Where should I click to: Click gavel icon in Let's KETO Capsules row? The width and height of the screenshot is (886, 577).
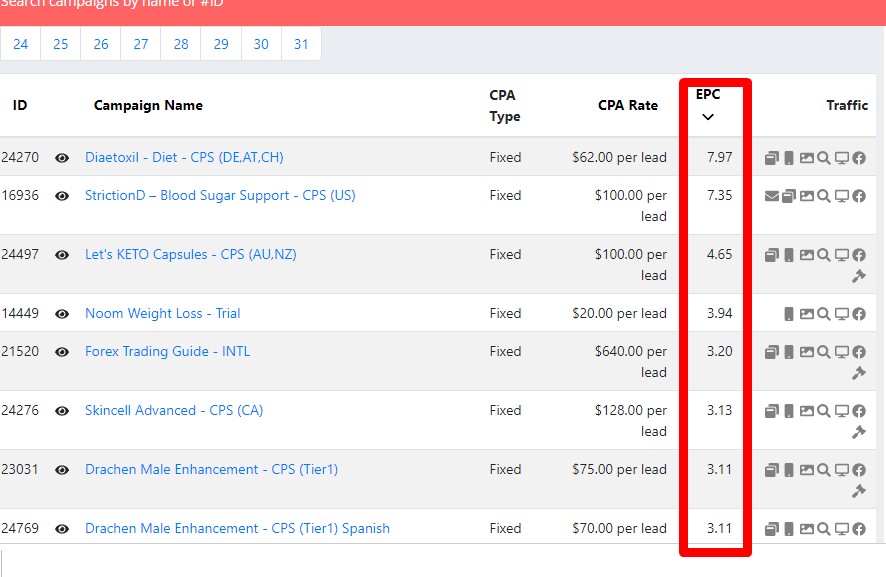pyautogui.click(x=859, y=276)
